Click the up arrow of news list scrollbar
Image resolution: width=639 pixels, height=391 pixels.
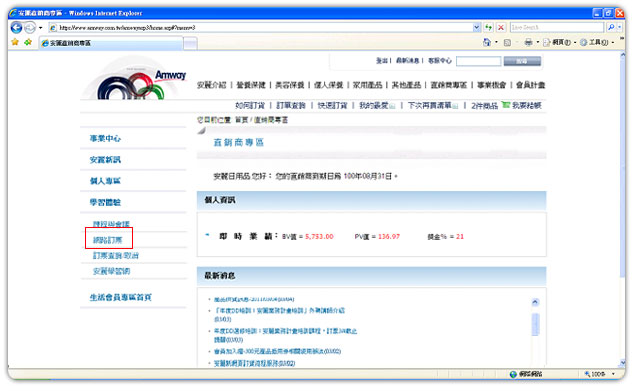[535, 302]
